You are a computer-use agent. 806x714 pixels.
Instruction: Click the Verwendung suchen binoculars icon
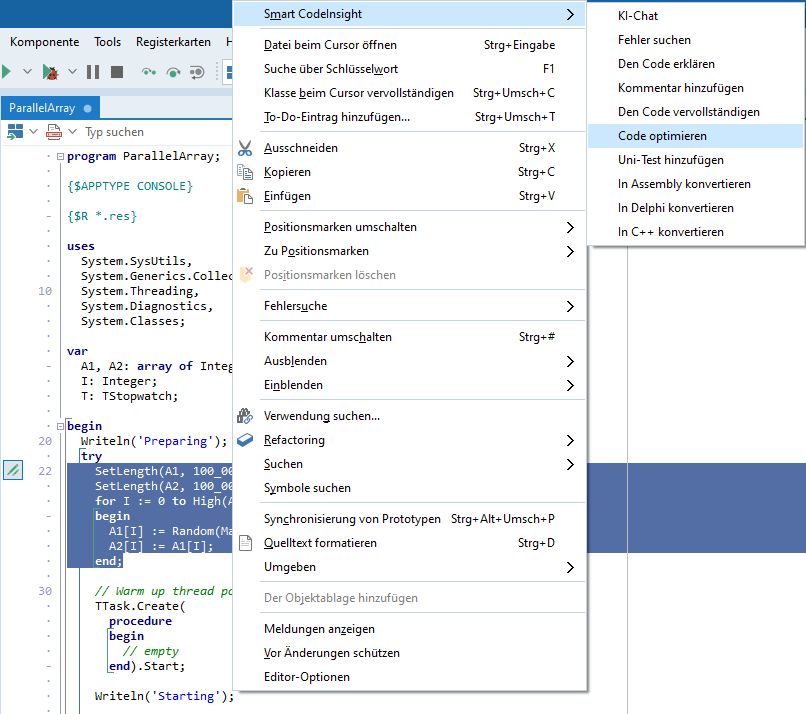coord(245,416)
